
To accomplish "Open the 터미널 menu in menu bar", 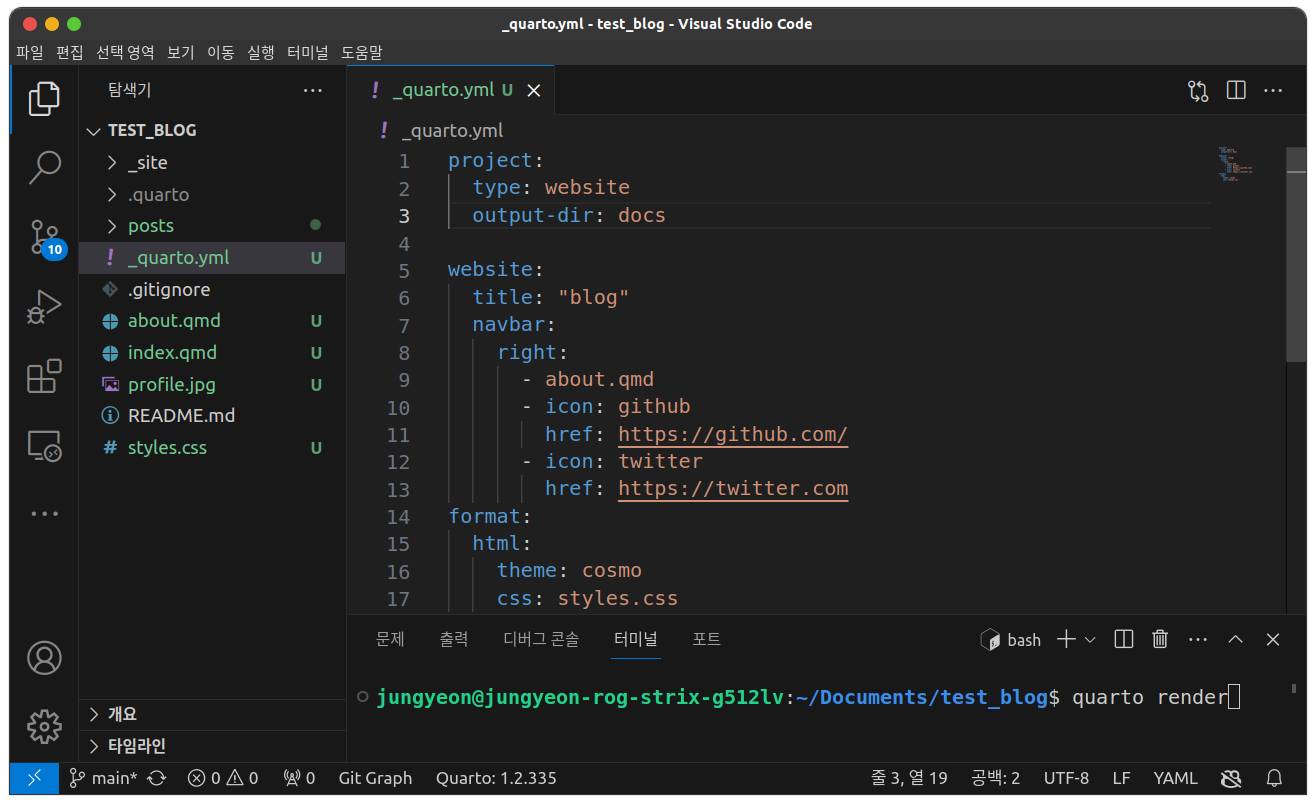I will 307,52.
